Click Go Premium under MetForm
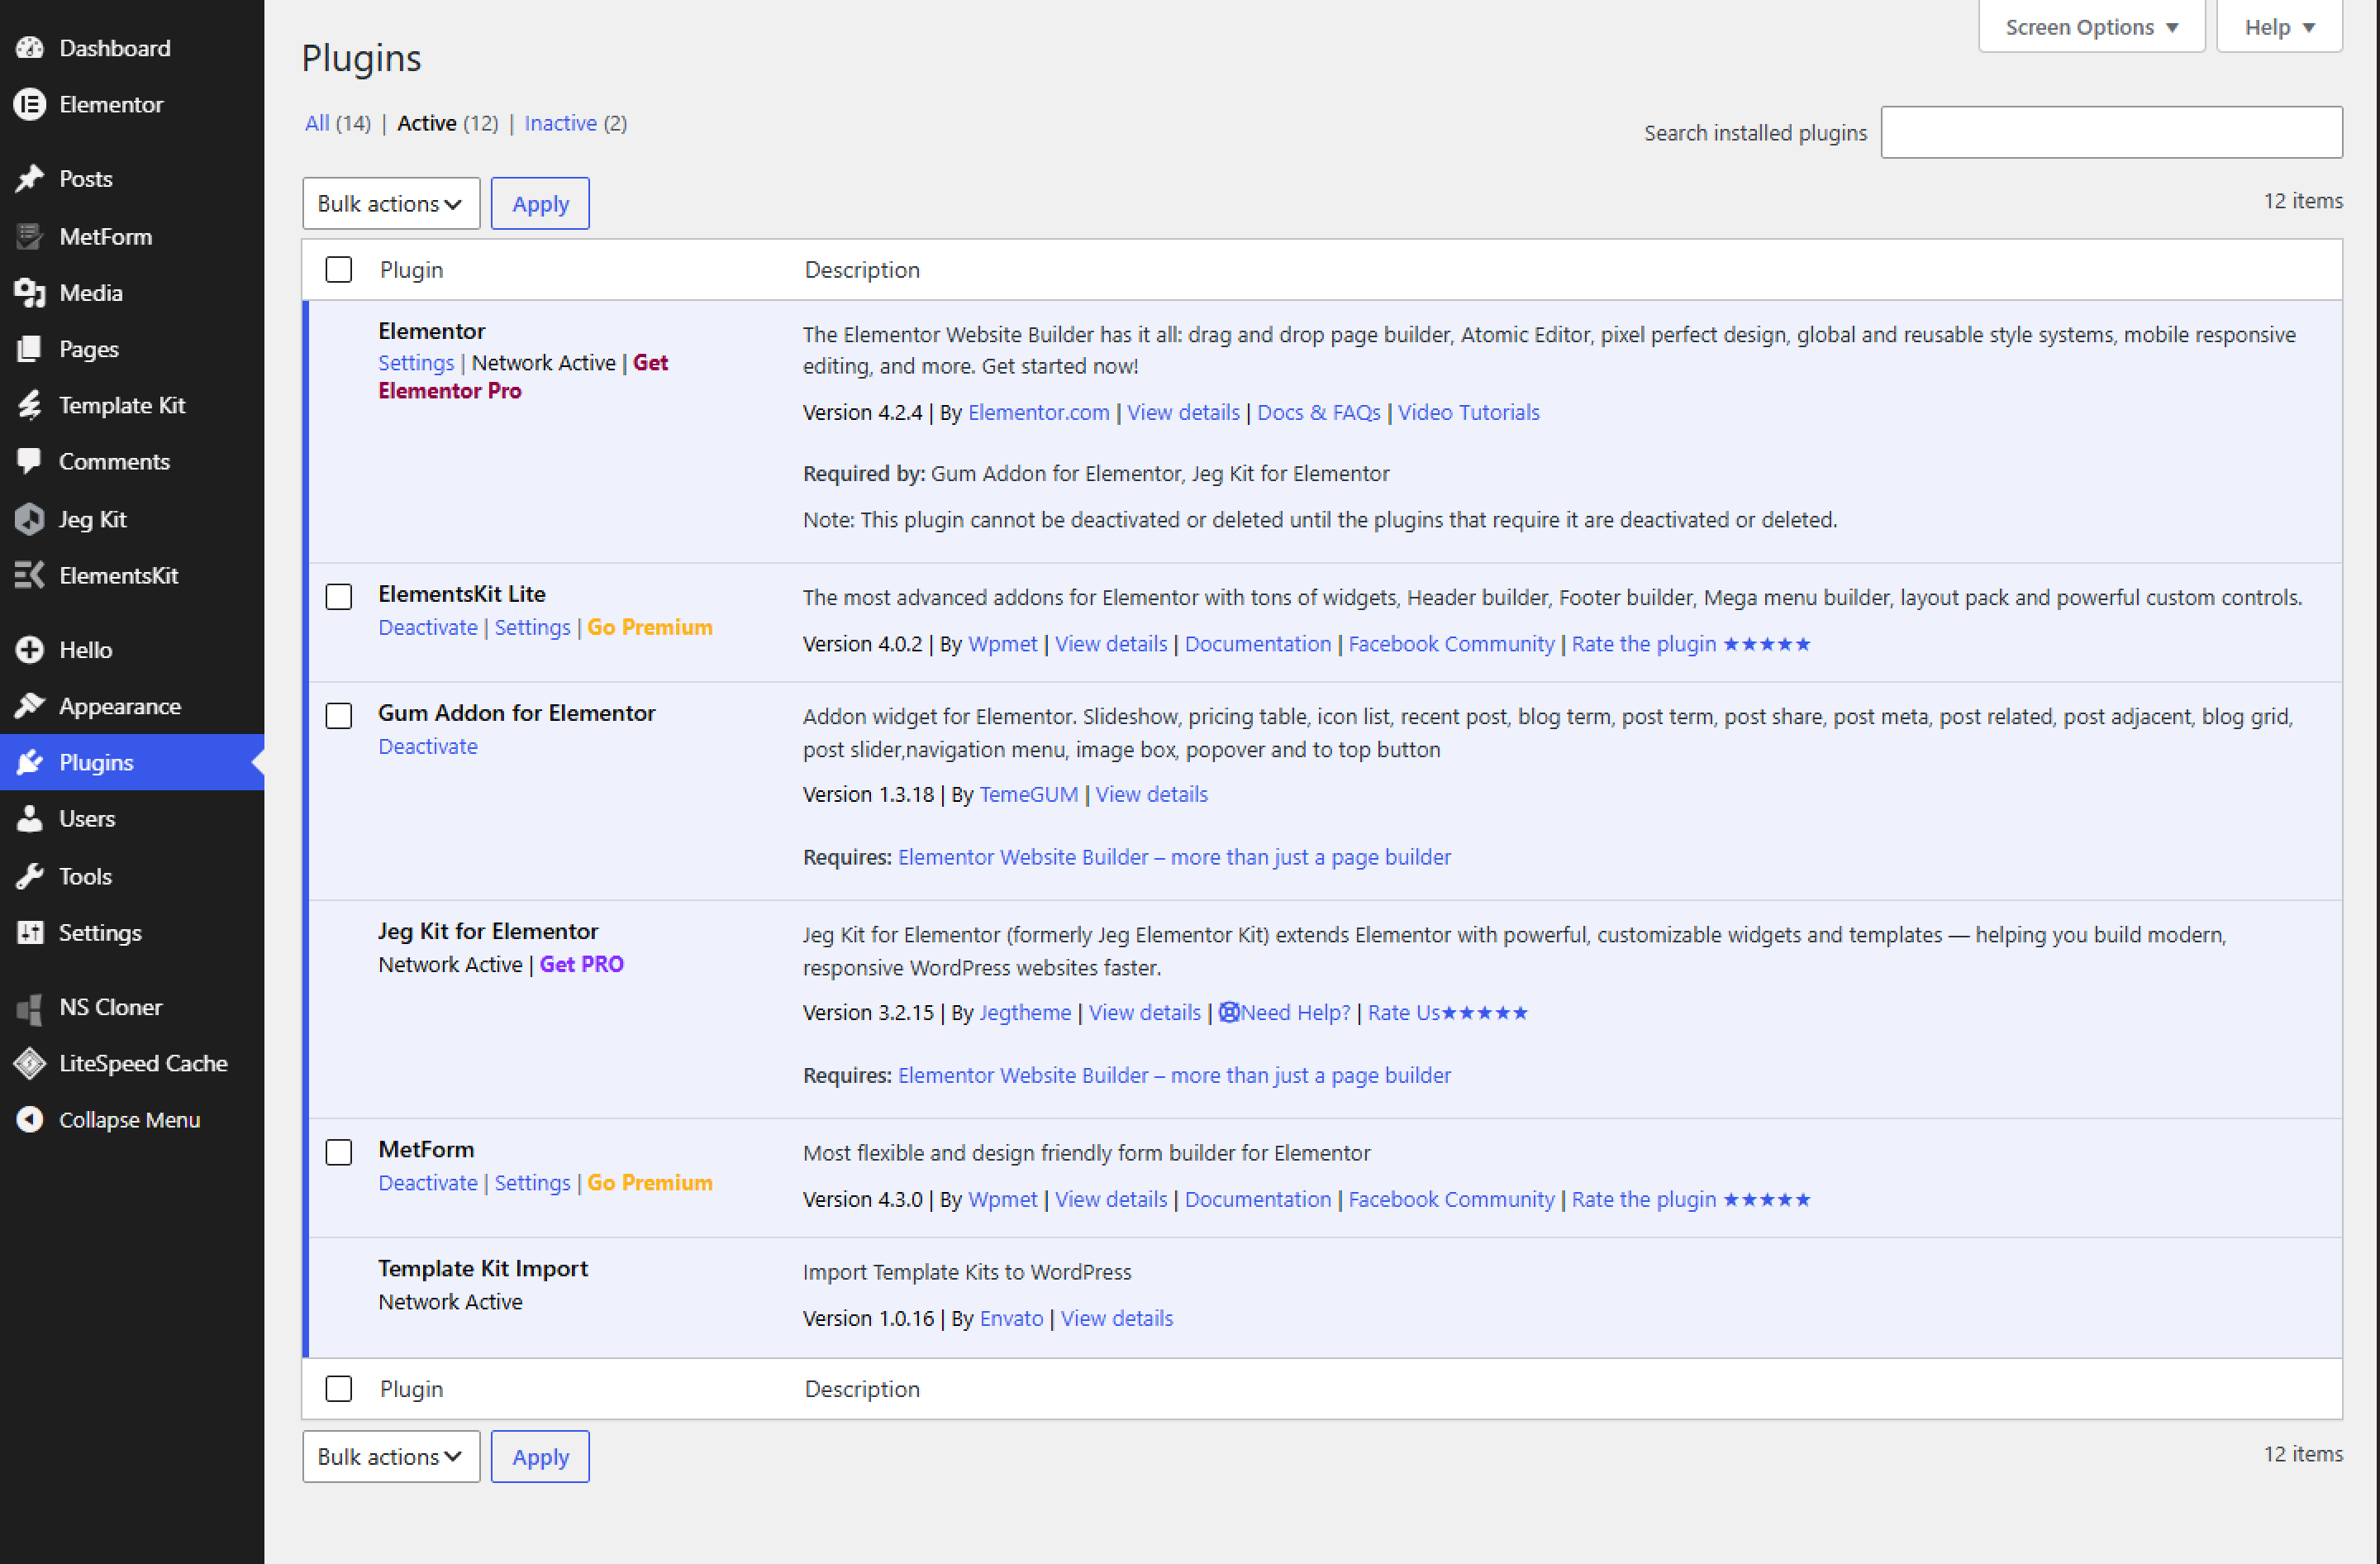 click(x=650, y=1182)
